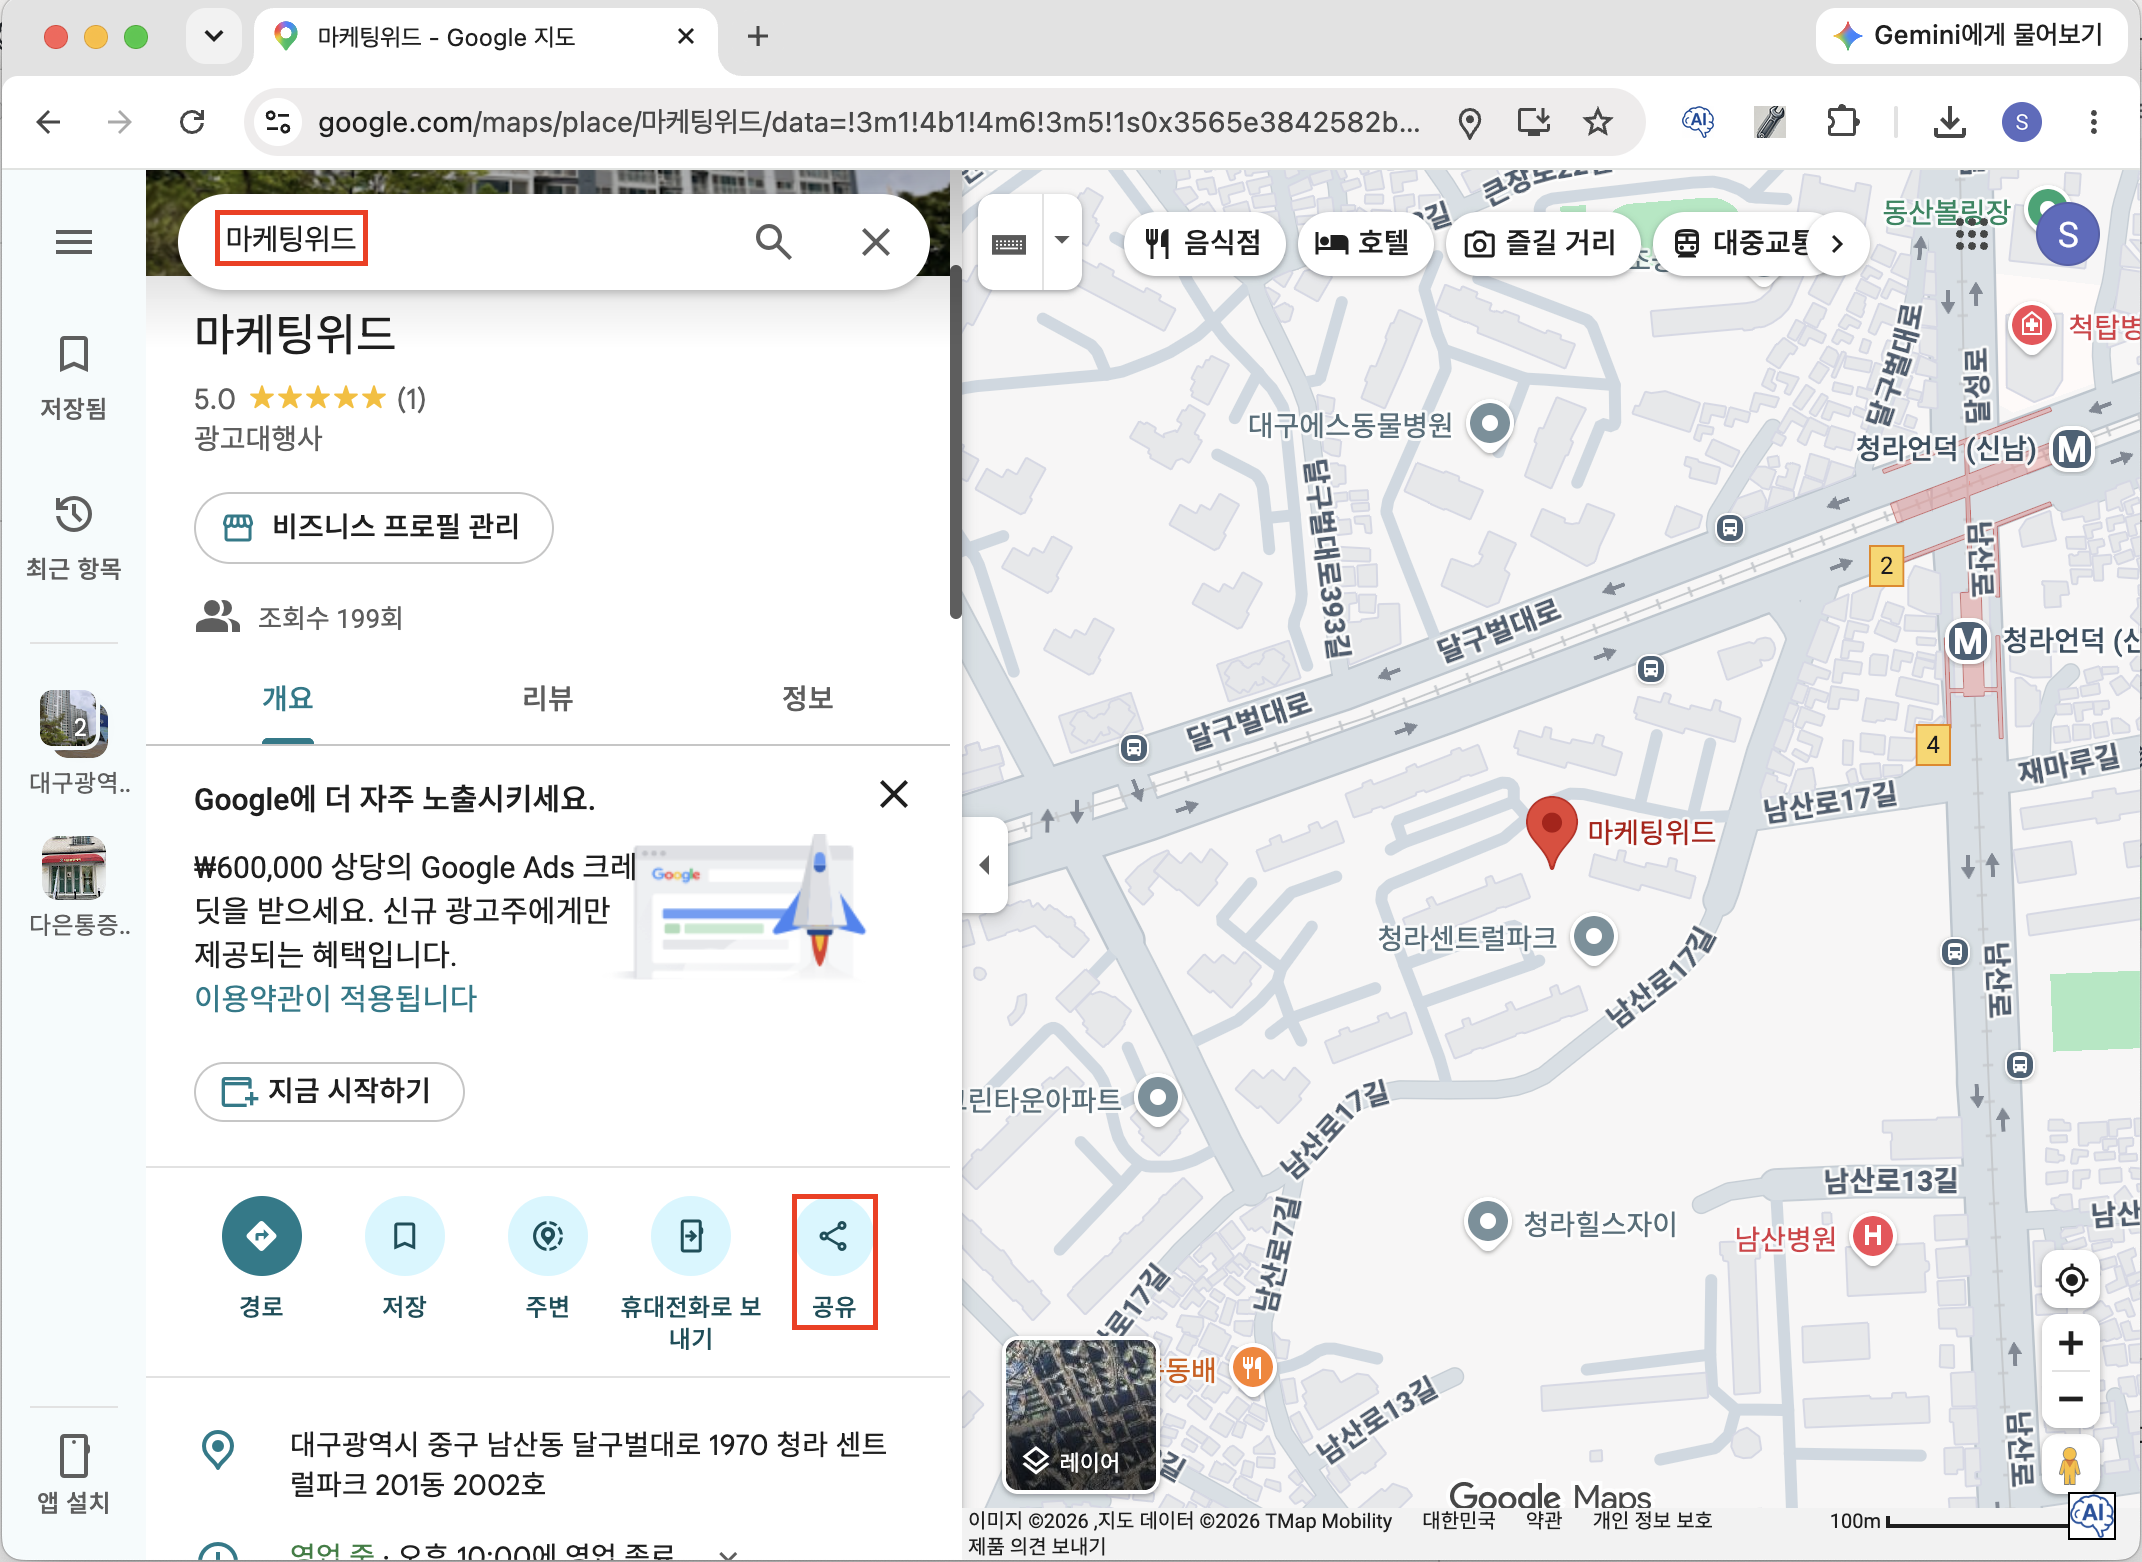Viewport: 2142px width, 1562px height.
Task: Click 제품 의견 보내기 link
Action: tap(1037, 1545)
